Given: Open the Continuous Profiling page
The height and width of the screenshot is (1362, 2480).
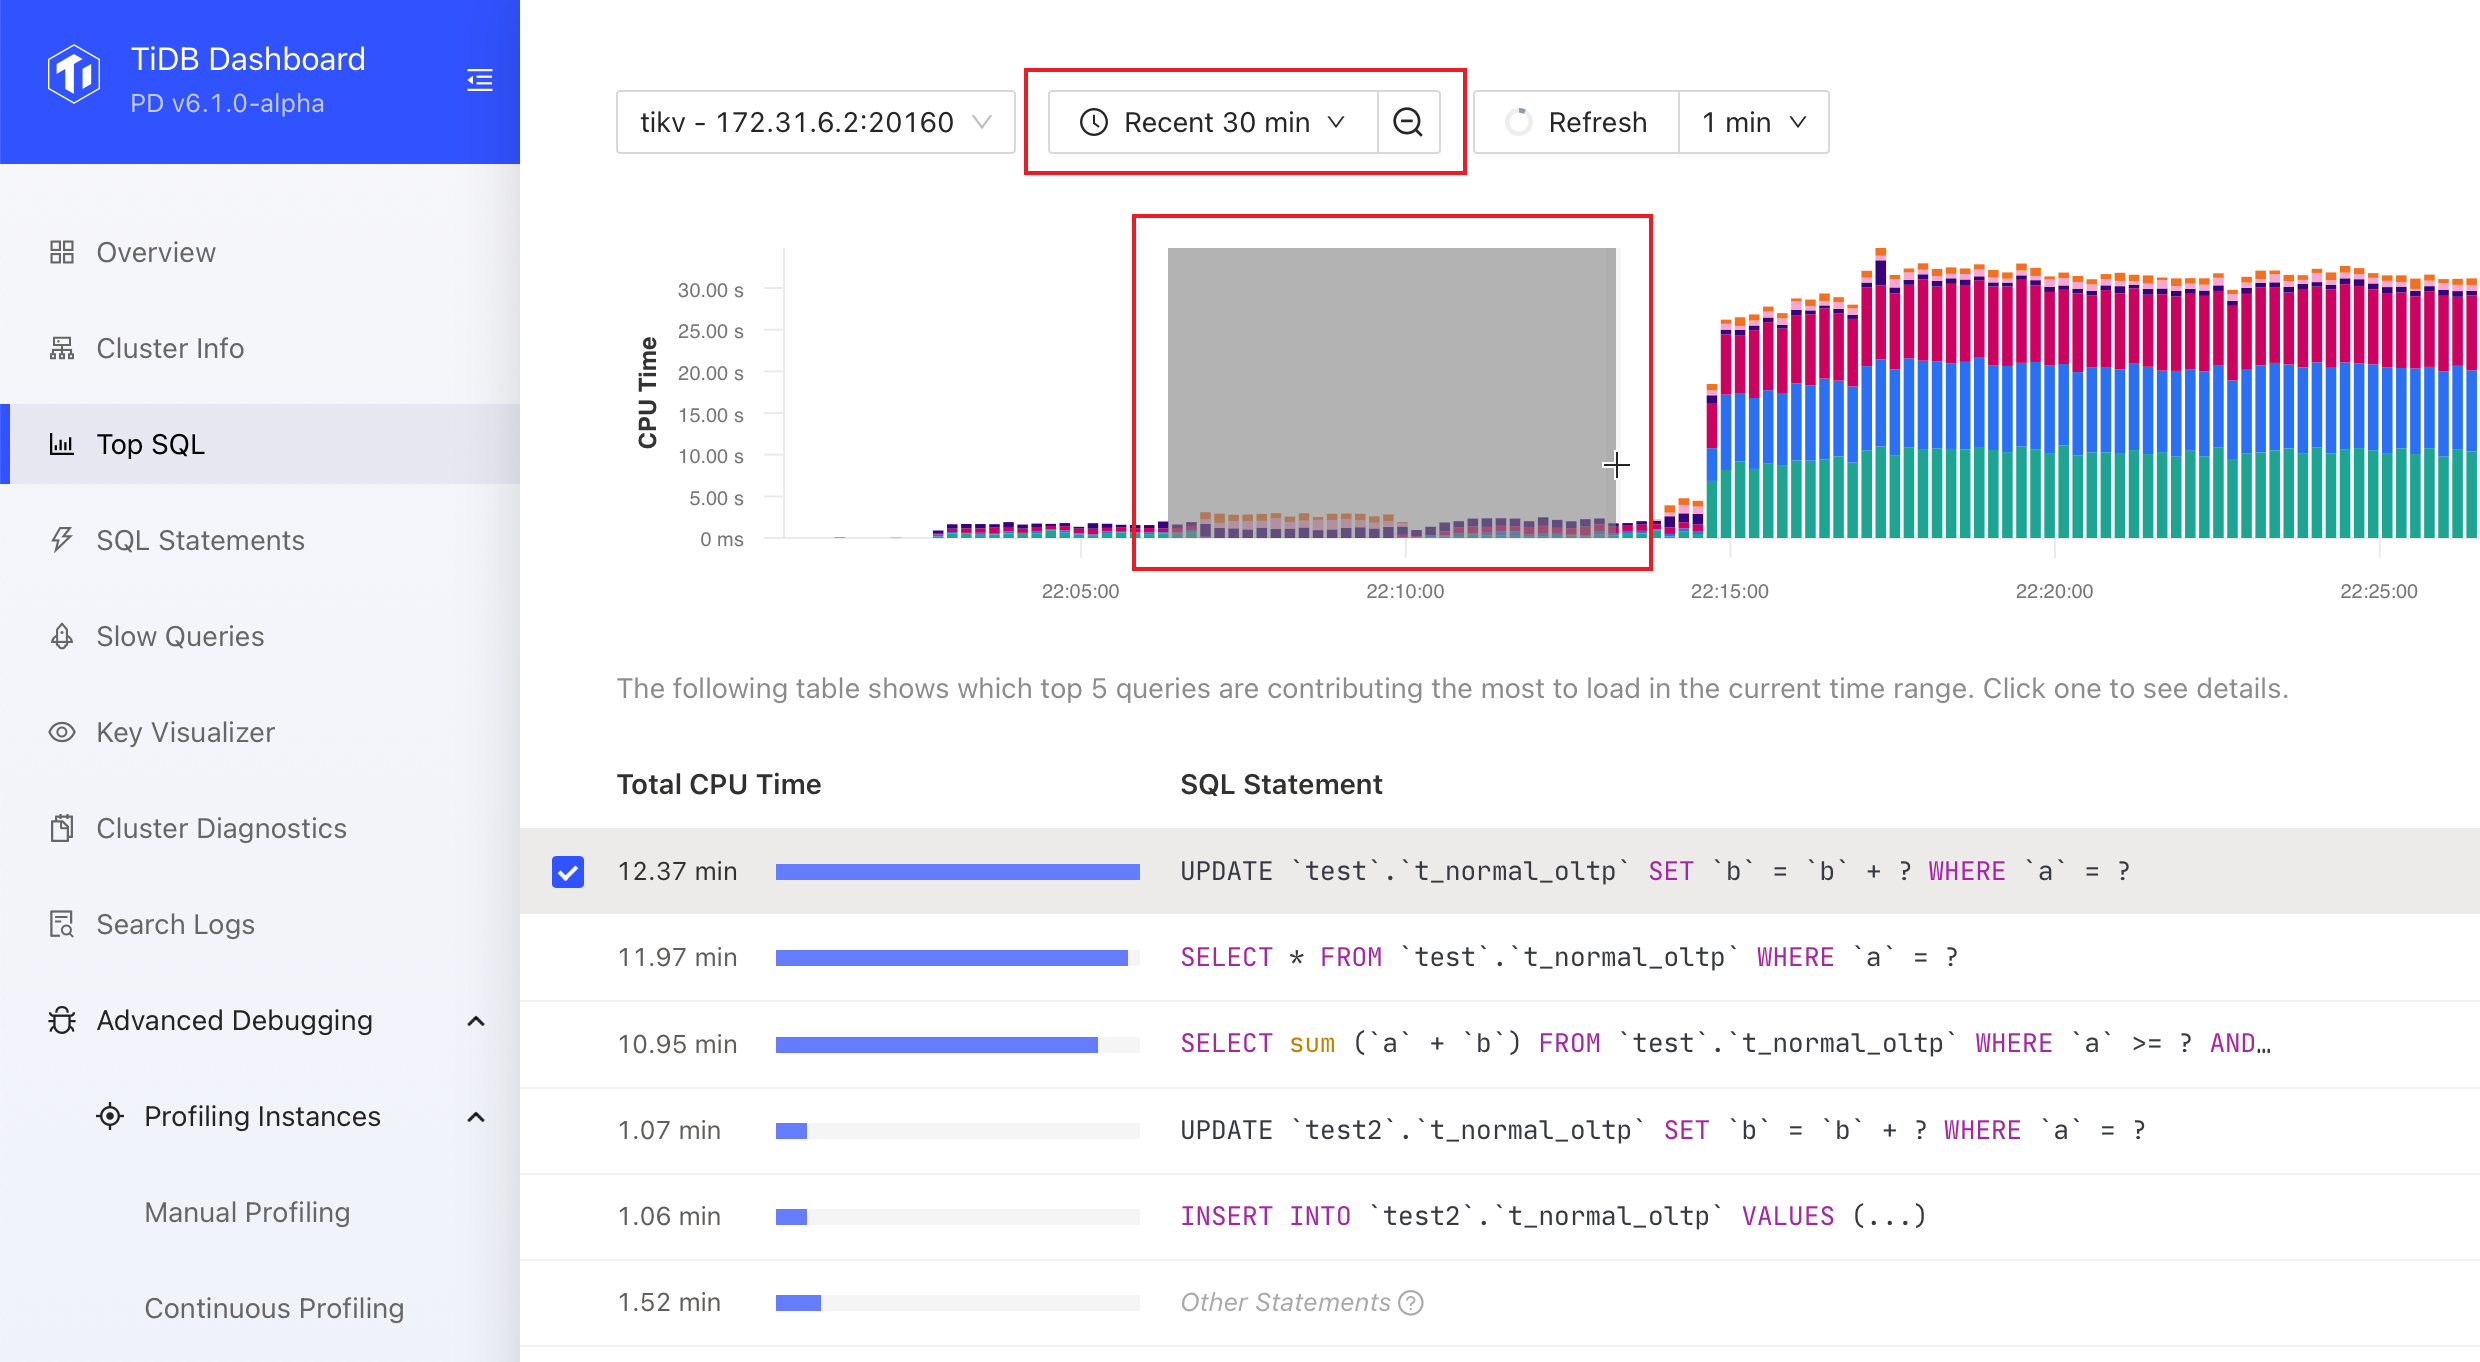Looking at the screenshot, I should (274, 1308).
